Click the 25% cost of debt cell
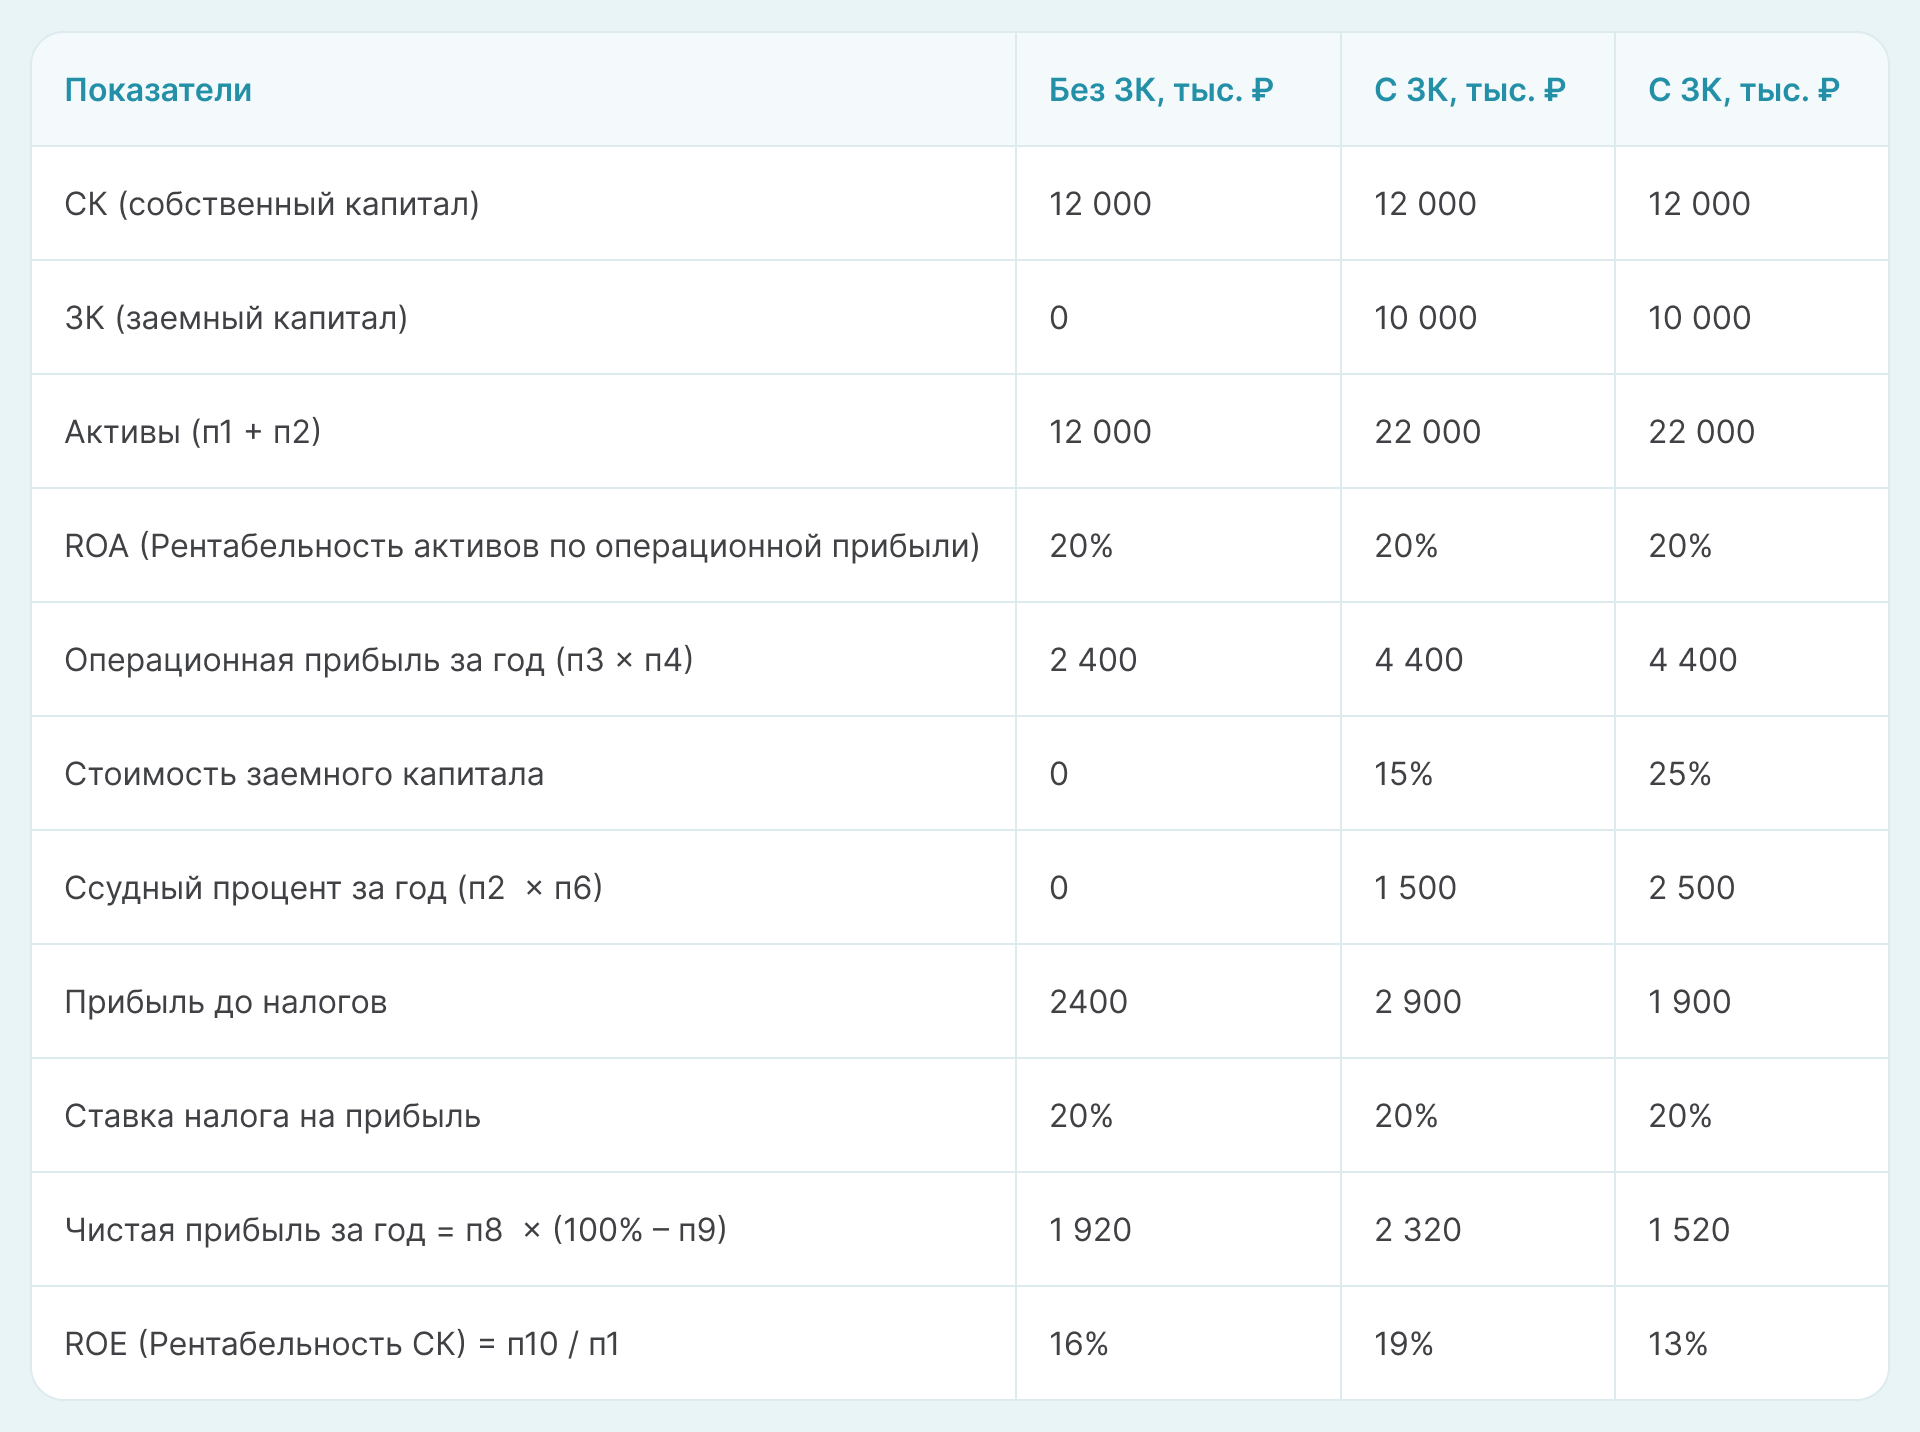 point(1679,774)
